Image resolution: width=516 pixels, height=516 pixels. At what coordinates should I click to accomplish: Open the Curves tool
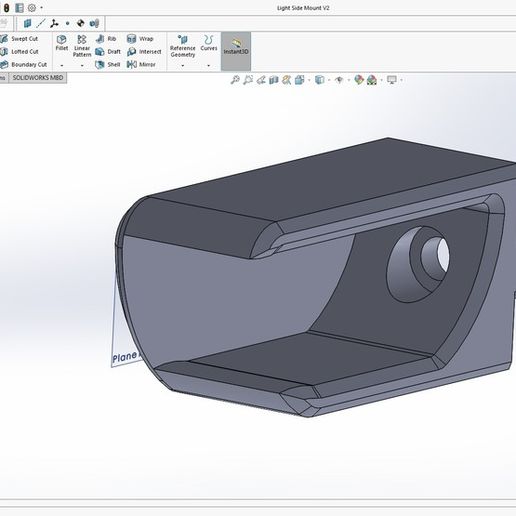point(209,43)
